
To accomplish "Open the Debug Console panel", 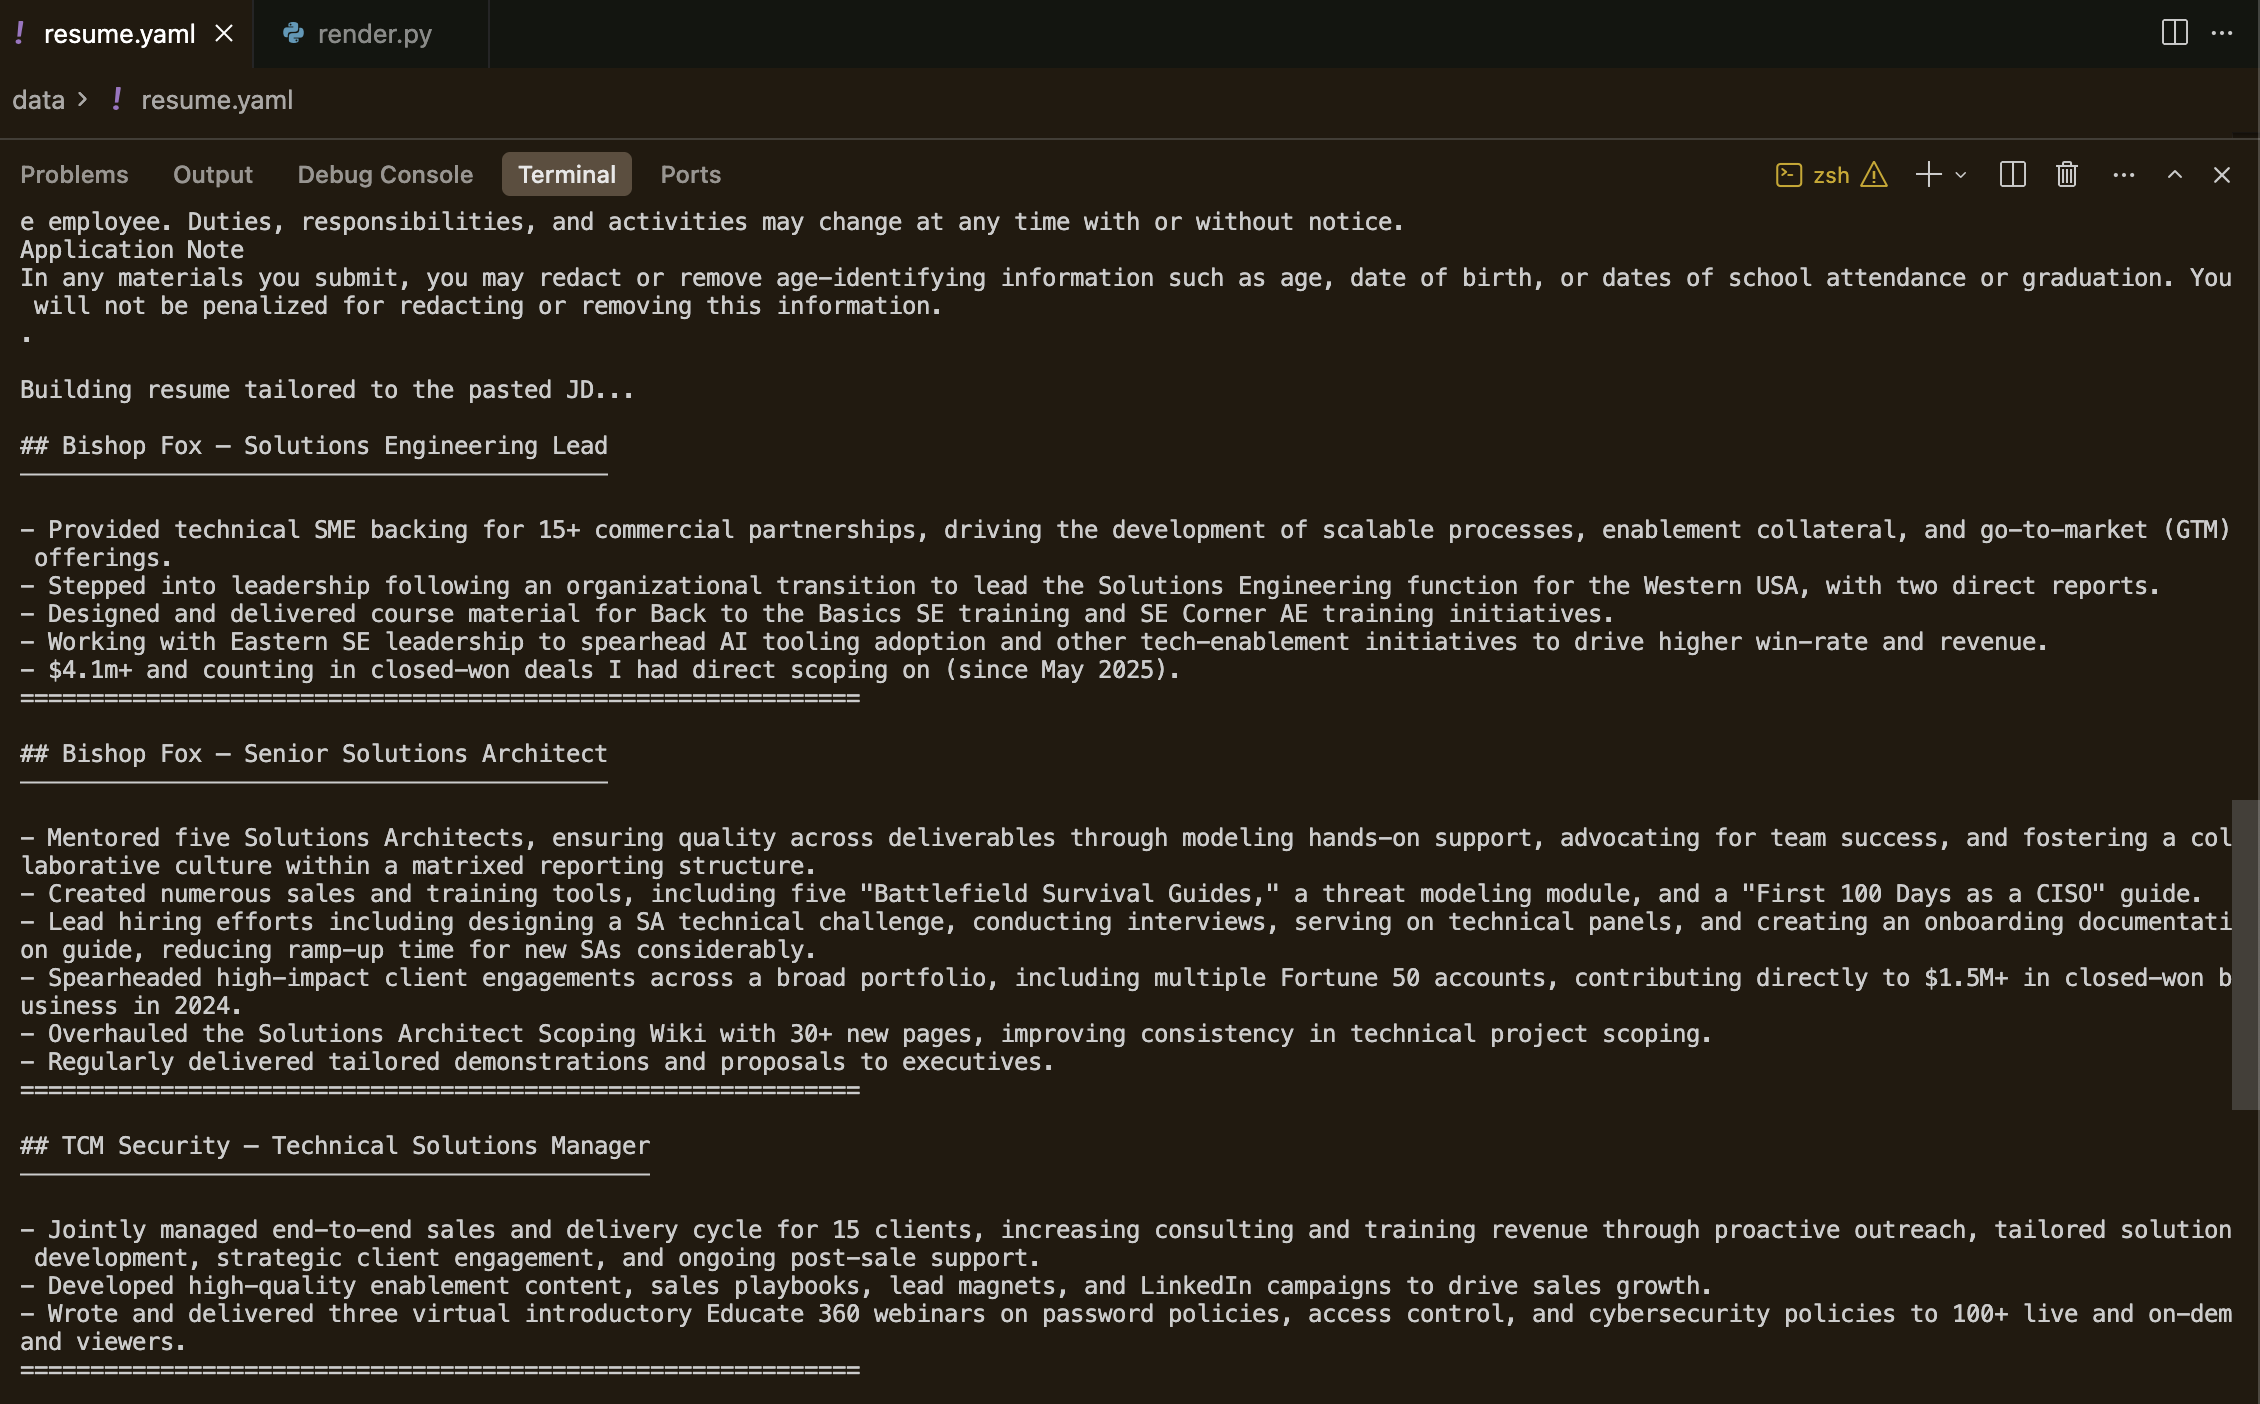I will click(384, 173).
